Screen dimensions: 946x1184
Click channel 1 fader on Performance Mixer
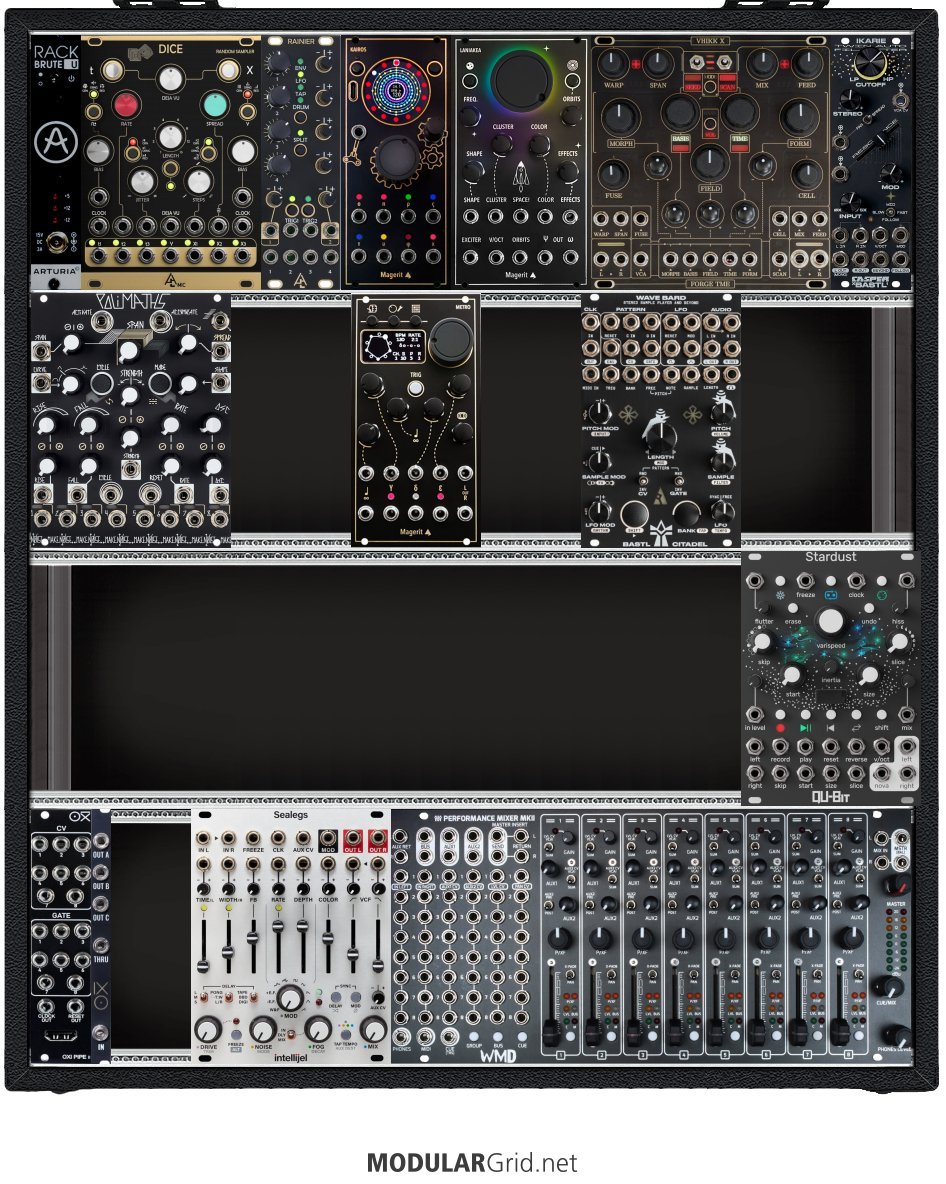click(553, 1034)
